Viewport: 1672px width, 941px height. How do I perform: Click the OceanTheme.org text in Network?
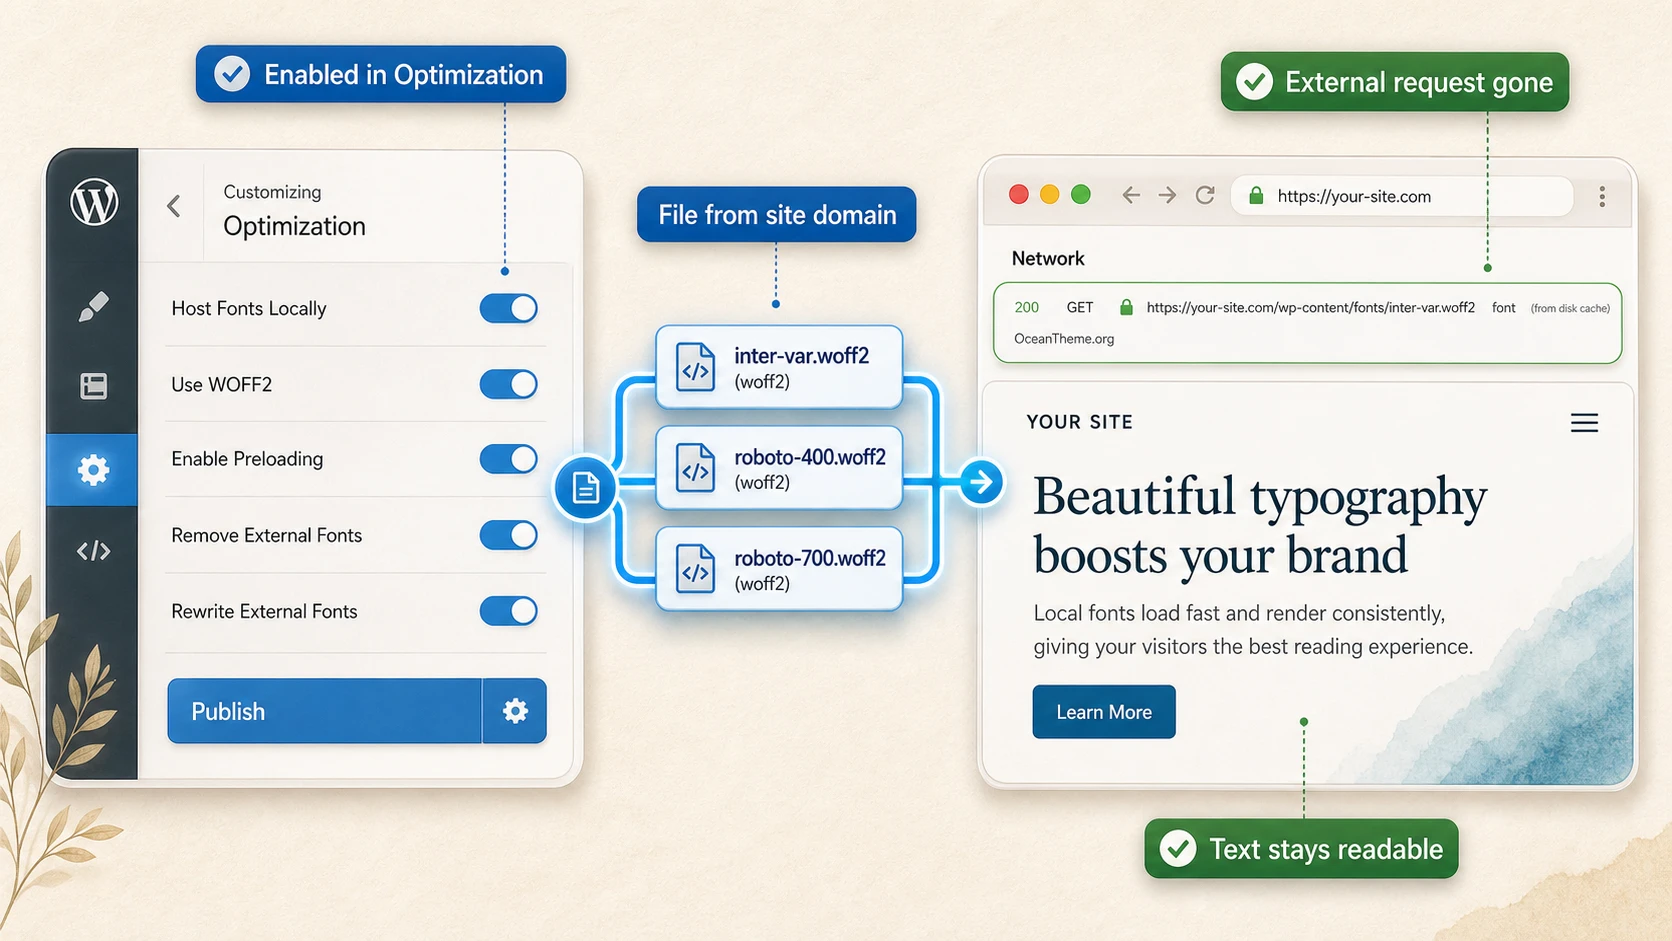(1064, 339)
